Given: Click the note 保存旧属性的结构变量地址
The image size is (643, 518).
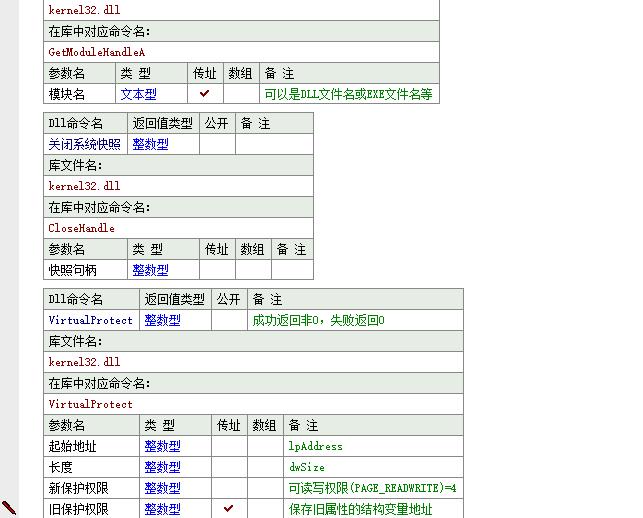Looking at the screenshot, I should [x=360, y=509].
